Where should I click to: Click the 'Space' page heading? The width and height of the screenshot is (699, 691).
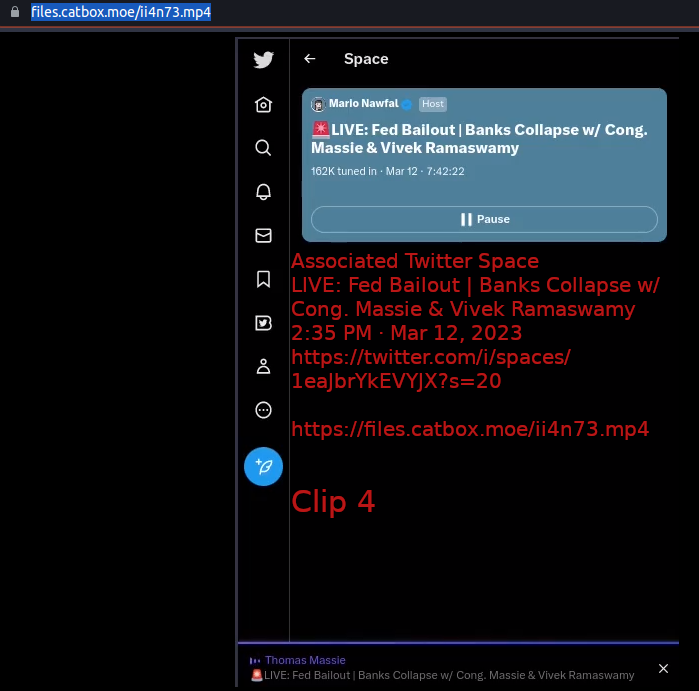(366, 59)
